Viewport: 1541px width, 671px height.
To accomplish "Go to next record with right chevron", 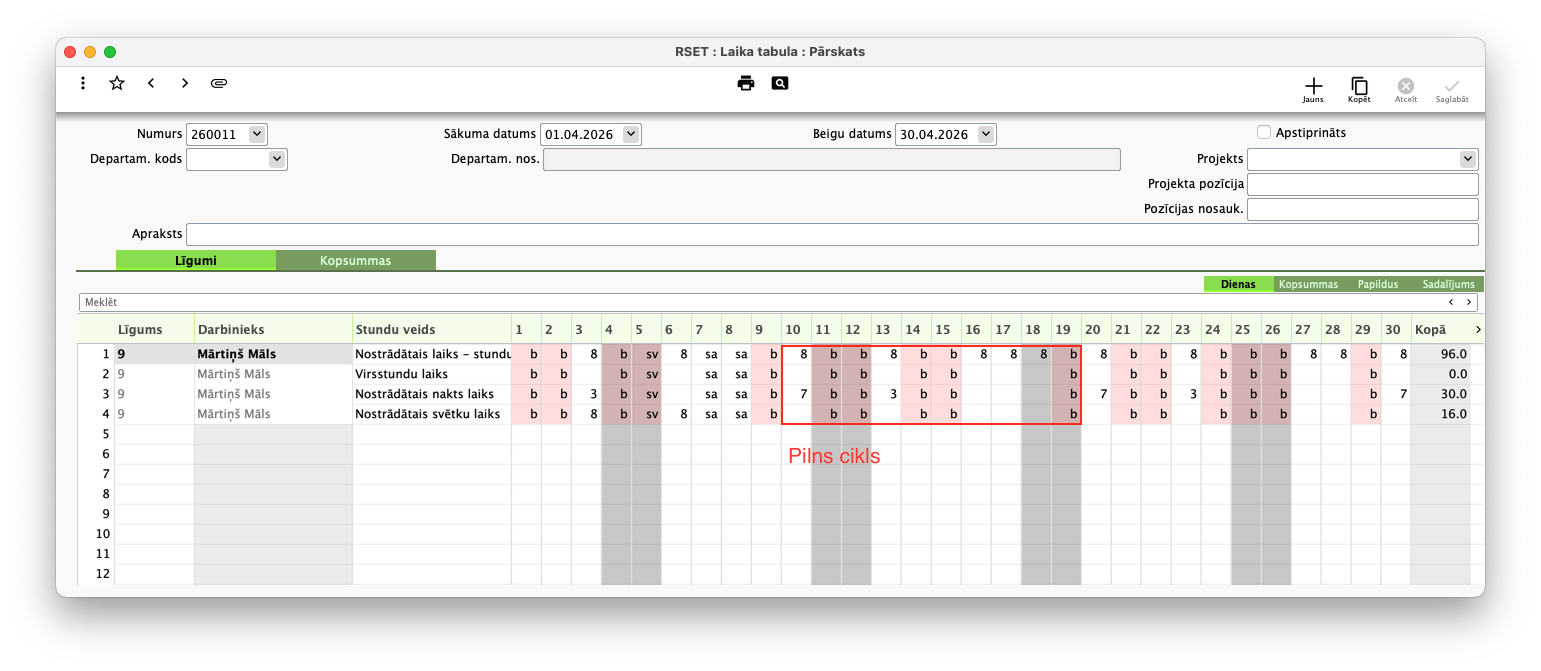I will pyautogui.click(x=185, y=83).
